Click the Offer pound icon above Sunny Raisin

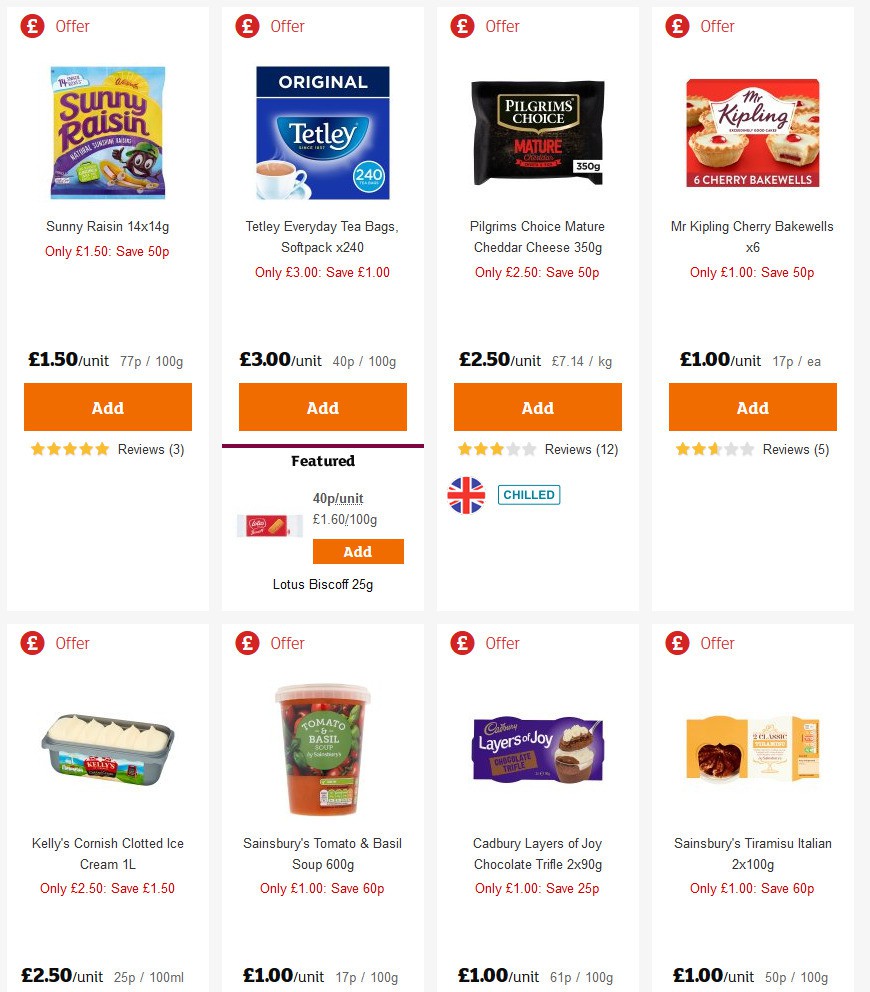(31, 27)
